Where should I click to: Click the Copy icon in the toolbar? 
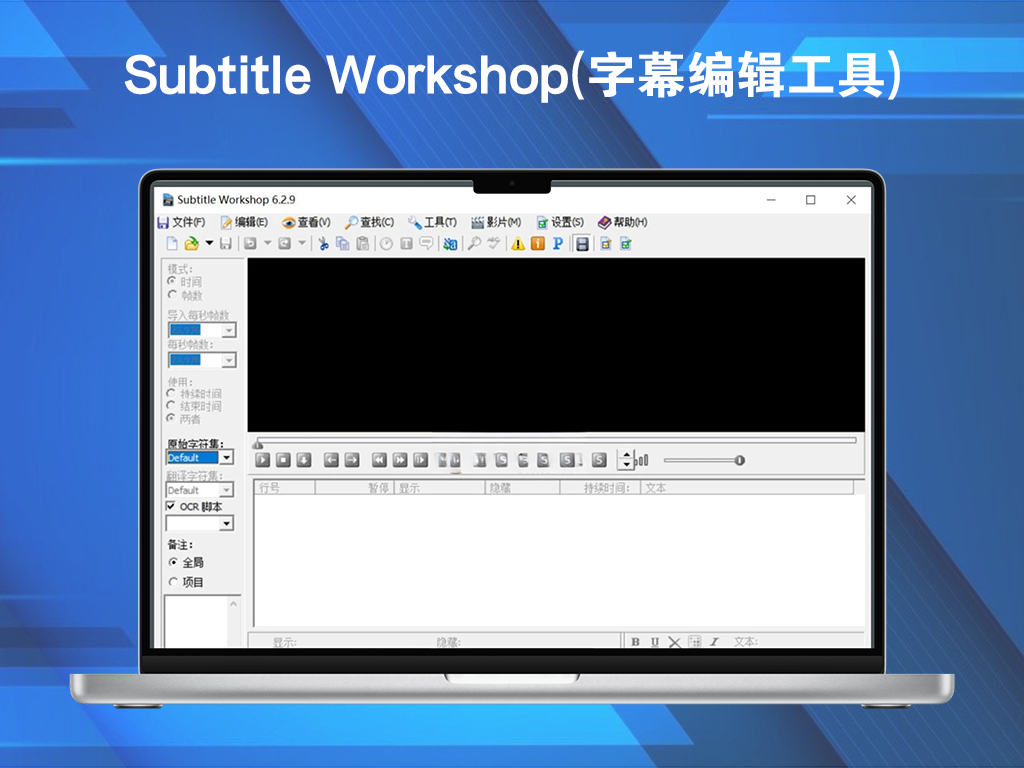[342, 244]
